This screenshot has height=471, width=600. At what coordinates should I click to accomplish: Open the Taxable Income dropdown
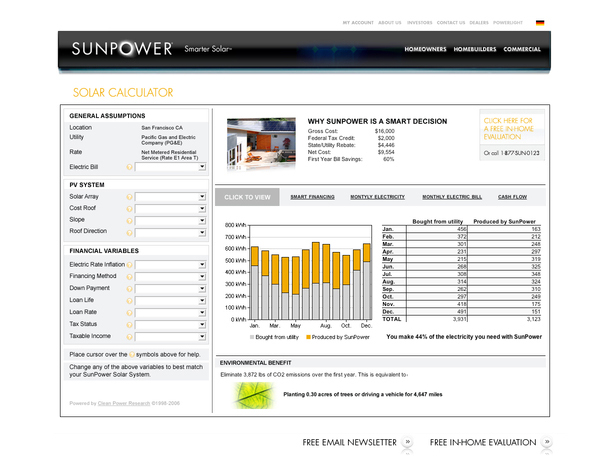tap(170, 337)
